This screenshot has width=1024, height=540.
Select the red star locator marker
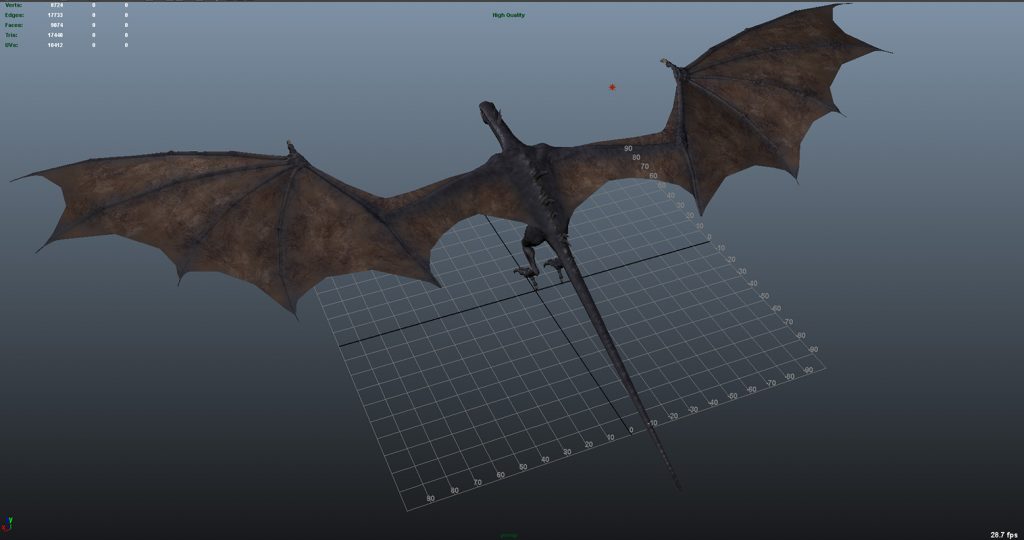tap(612, 87)
